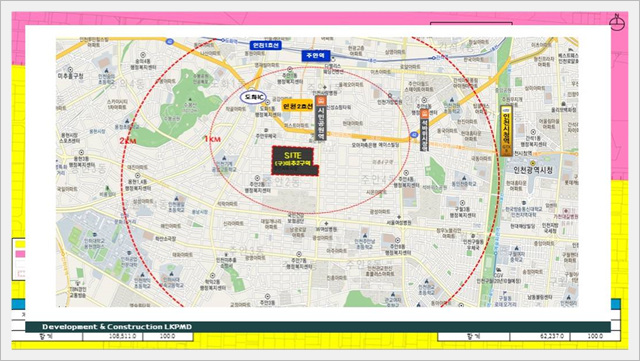Click the pink legend swatch at the left edge

coord(20,254)
